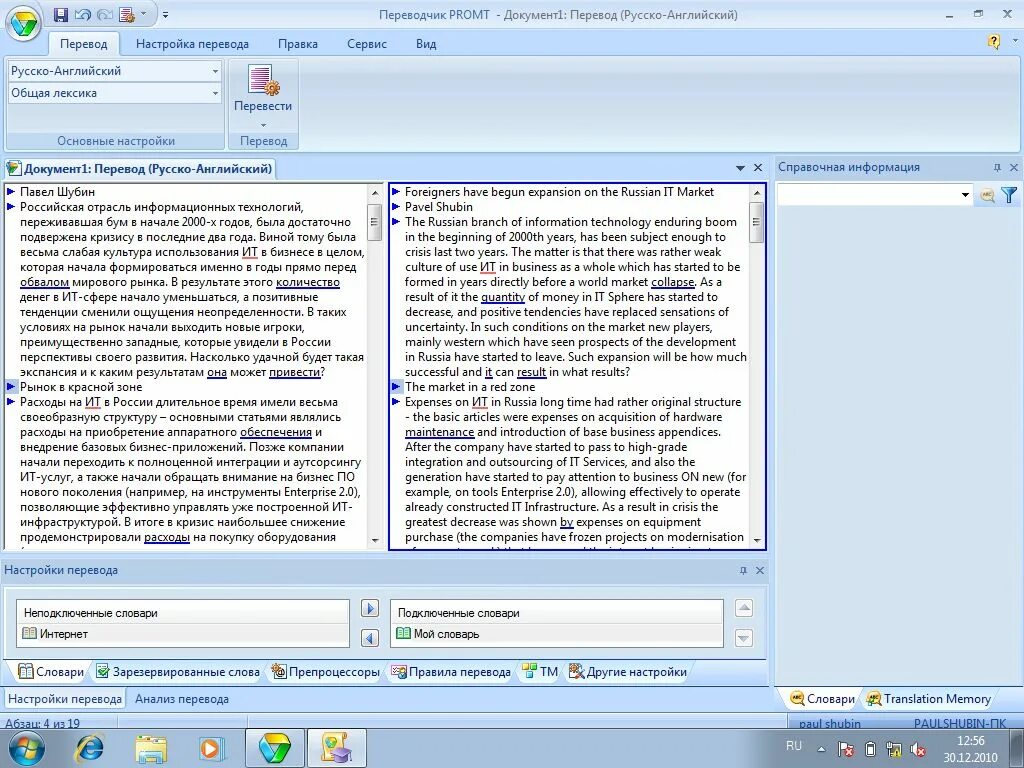This screenshot has width=1024, height=768.
Task: Open the Словари settings tab
Action: pos(51,671)
